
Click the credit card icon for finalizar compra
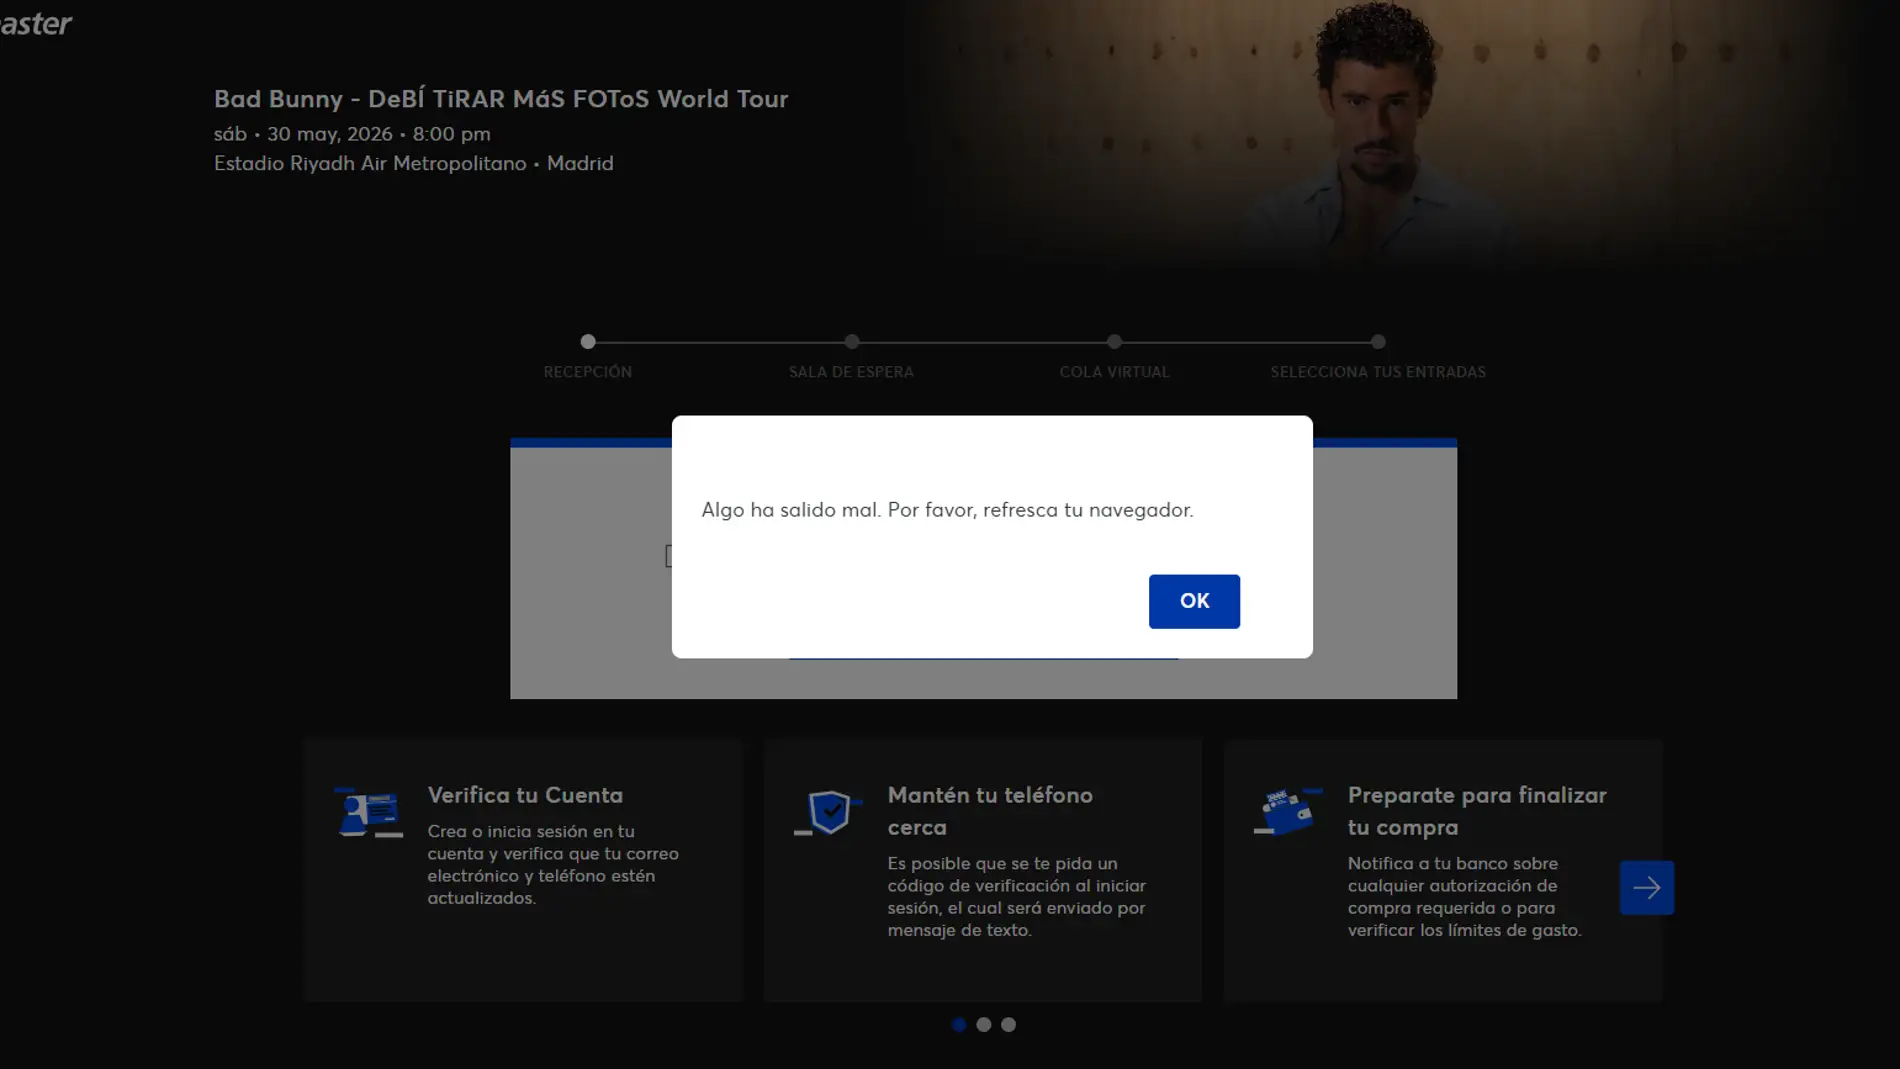tap(1287, 811)
